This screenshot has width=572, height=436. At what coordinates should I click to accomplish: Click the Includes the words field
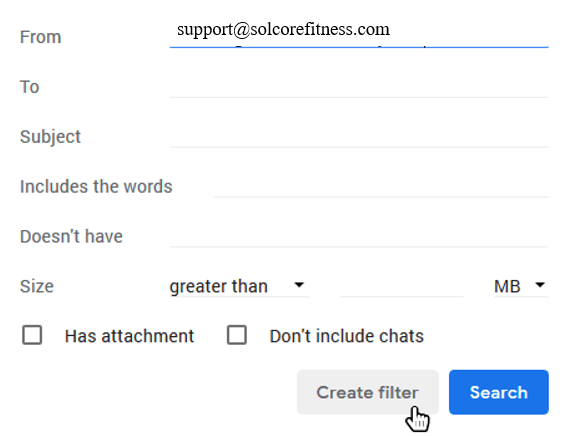click(x=381, y=186)
